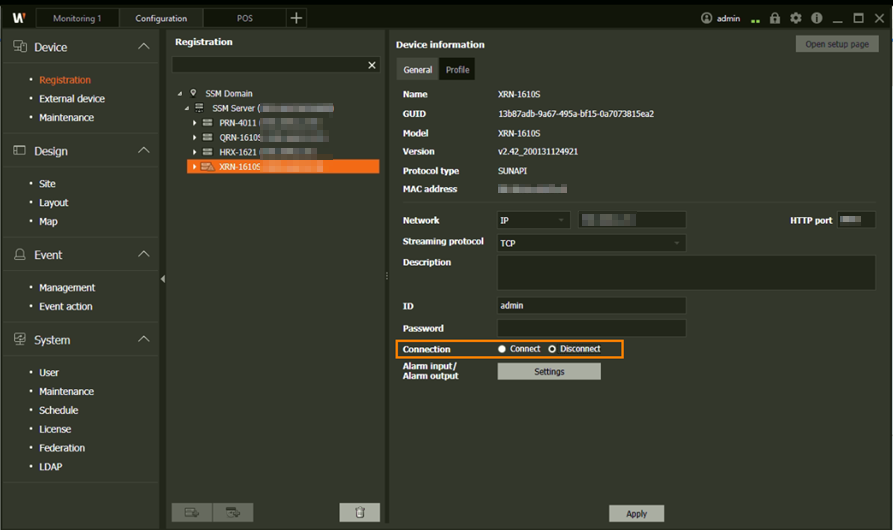893x530 pixels.
Task: Expand the QRN-1610S tree node
Action: [194, 137]
